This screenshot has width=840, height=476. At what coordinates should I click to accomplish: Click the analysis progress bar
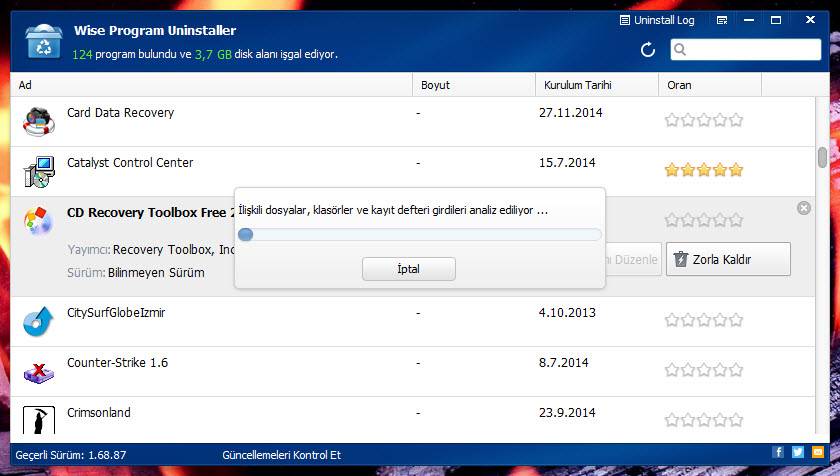(419, 235)
